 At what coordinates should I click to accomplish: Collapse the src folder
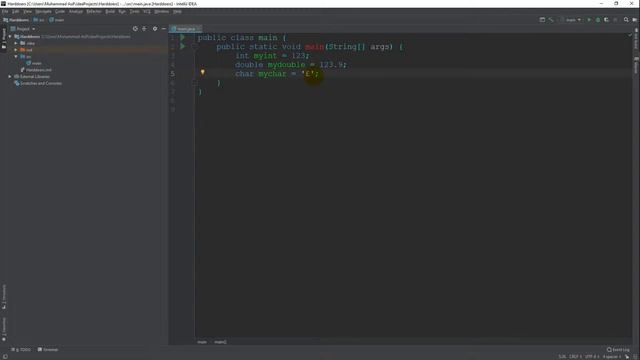16,56
